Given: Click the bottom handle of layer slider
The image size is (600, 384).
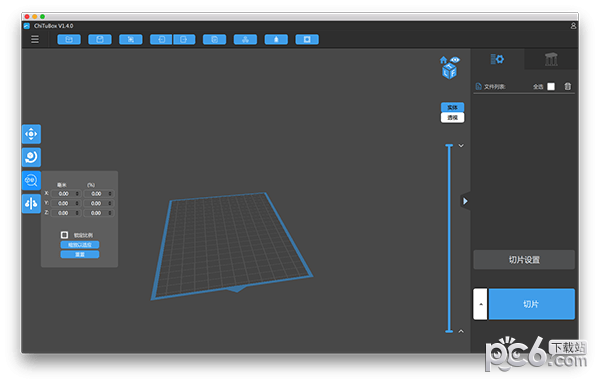Looking at the screenshot, I should pyautogui.click(x=449, y=331).
